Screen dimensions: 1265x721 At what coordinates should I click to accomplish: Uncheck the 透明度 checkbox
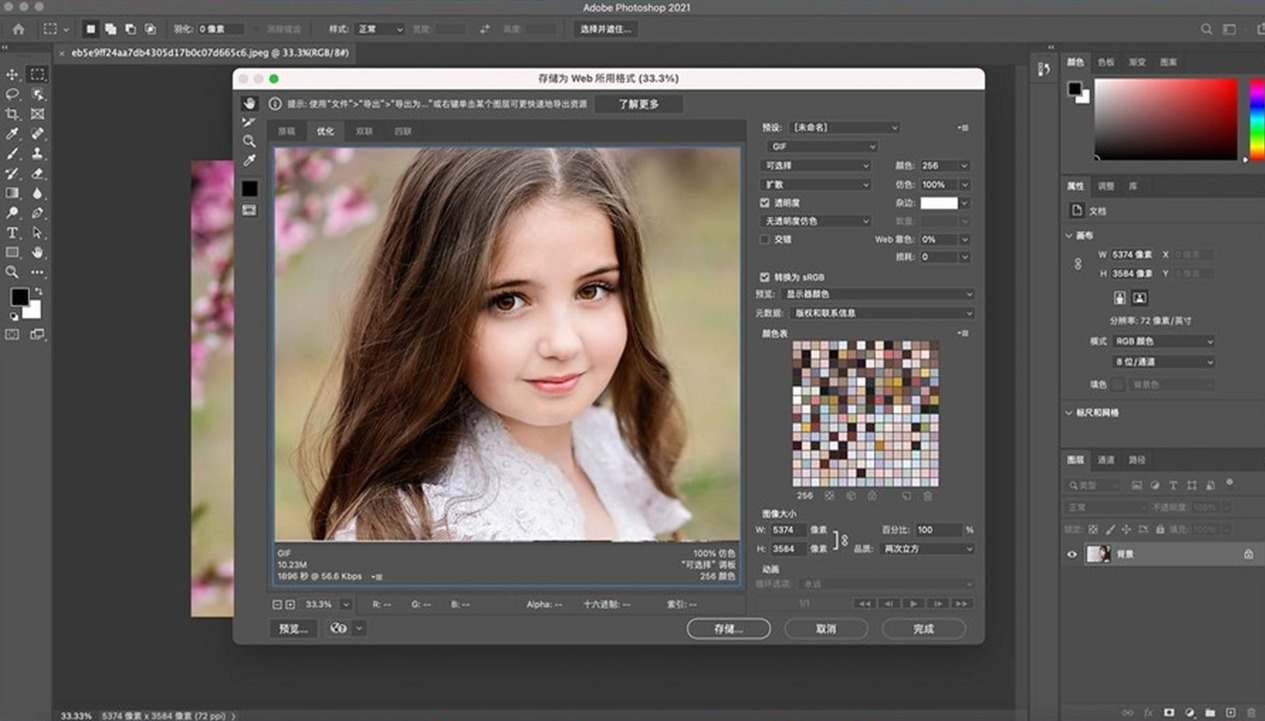click(x=765, y=203)
